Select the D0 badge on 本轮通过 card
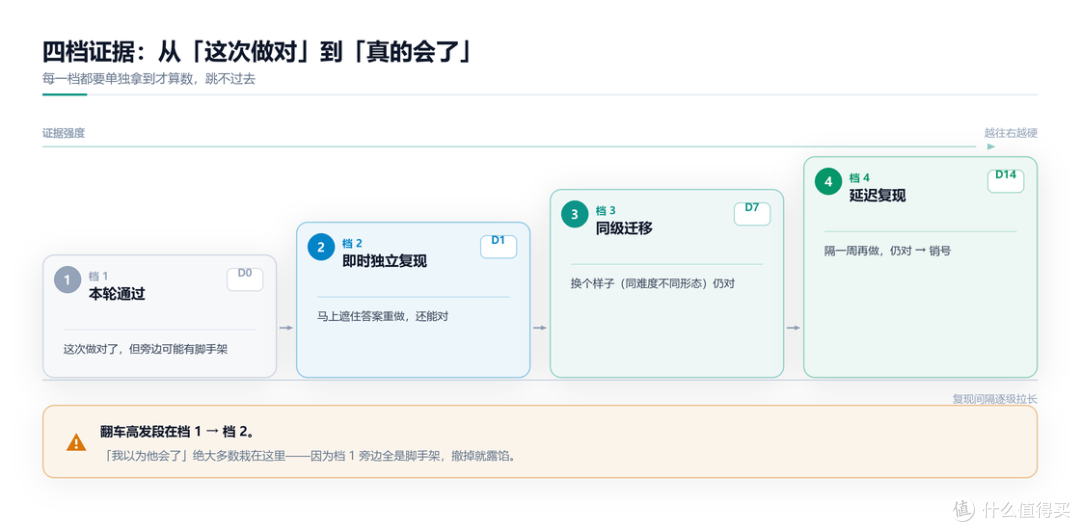This screenshot has width=1080, height=532. coord(245,278)
